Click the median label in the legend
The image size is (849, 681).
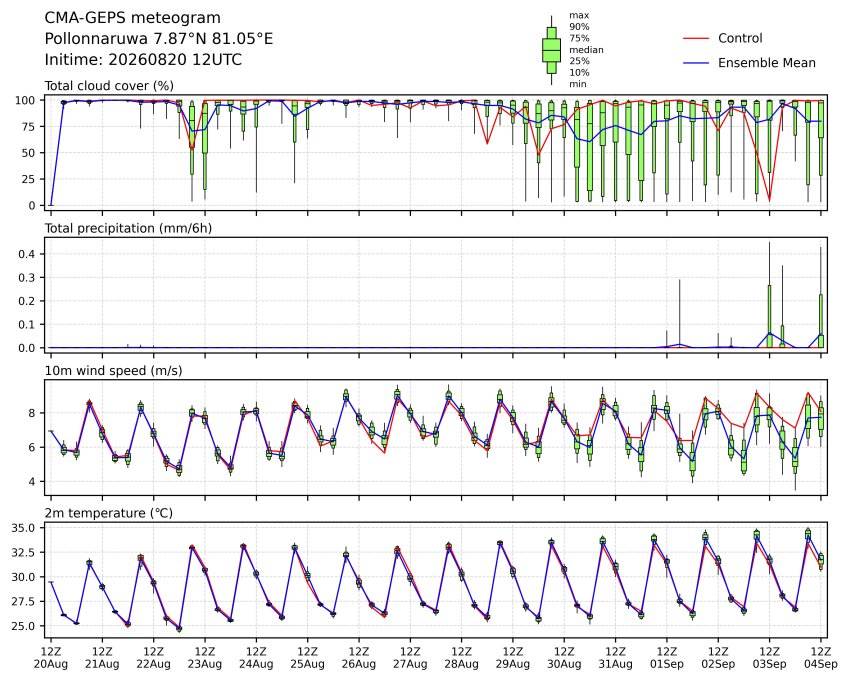pyautogui.click(x=586, y=50)
